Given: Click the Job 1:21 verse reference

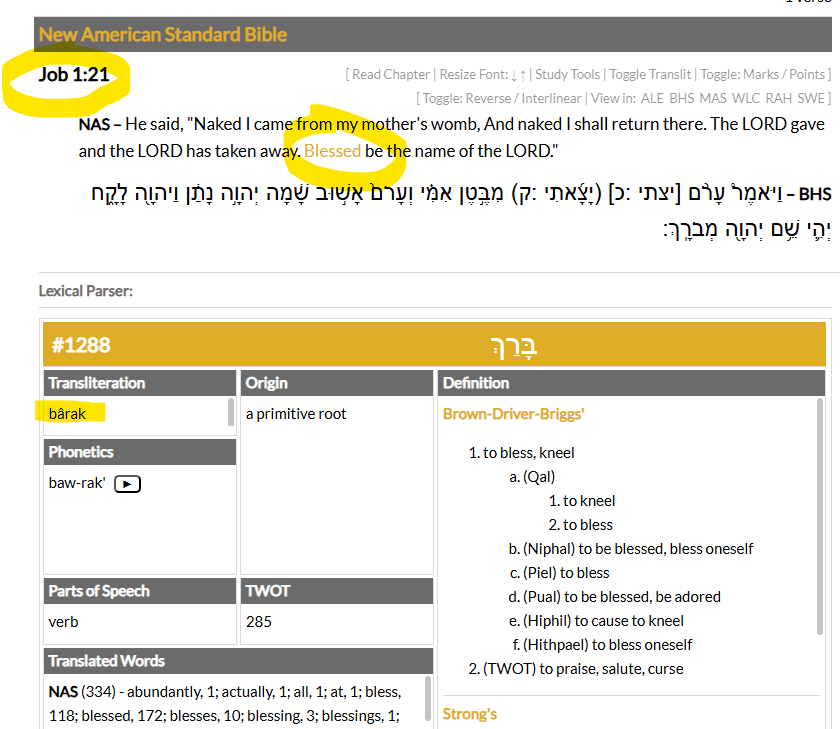Looking at the screenshot, I should click(x=73, y=75).
